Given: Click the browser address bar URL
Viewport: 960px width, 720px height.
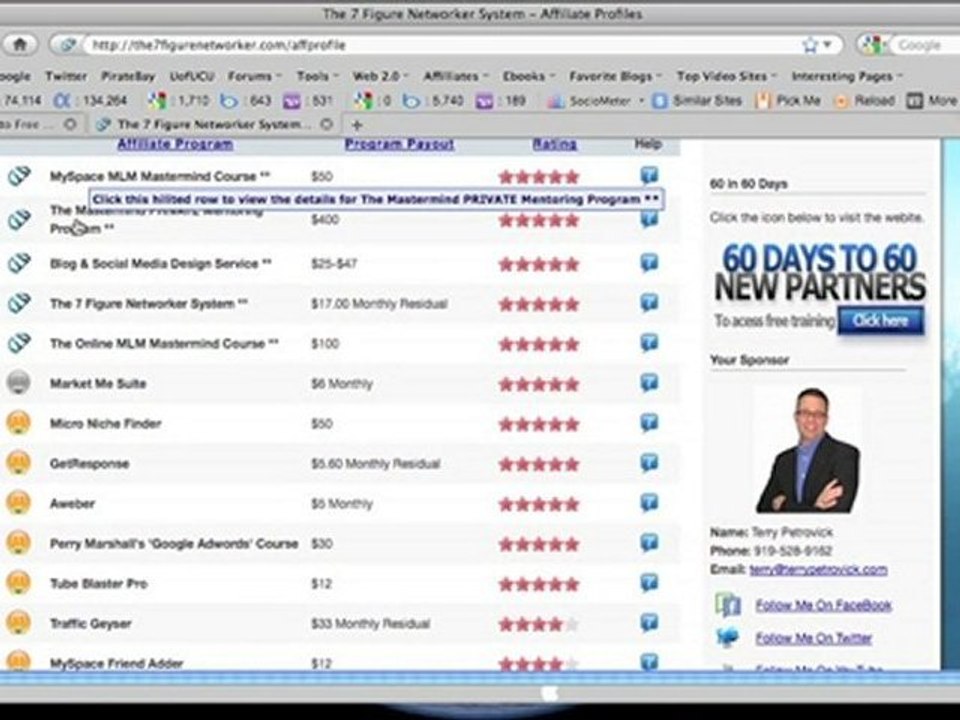Looking at the screenshot, I should coord(219,45).
